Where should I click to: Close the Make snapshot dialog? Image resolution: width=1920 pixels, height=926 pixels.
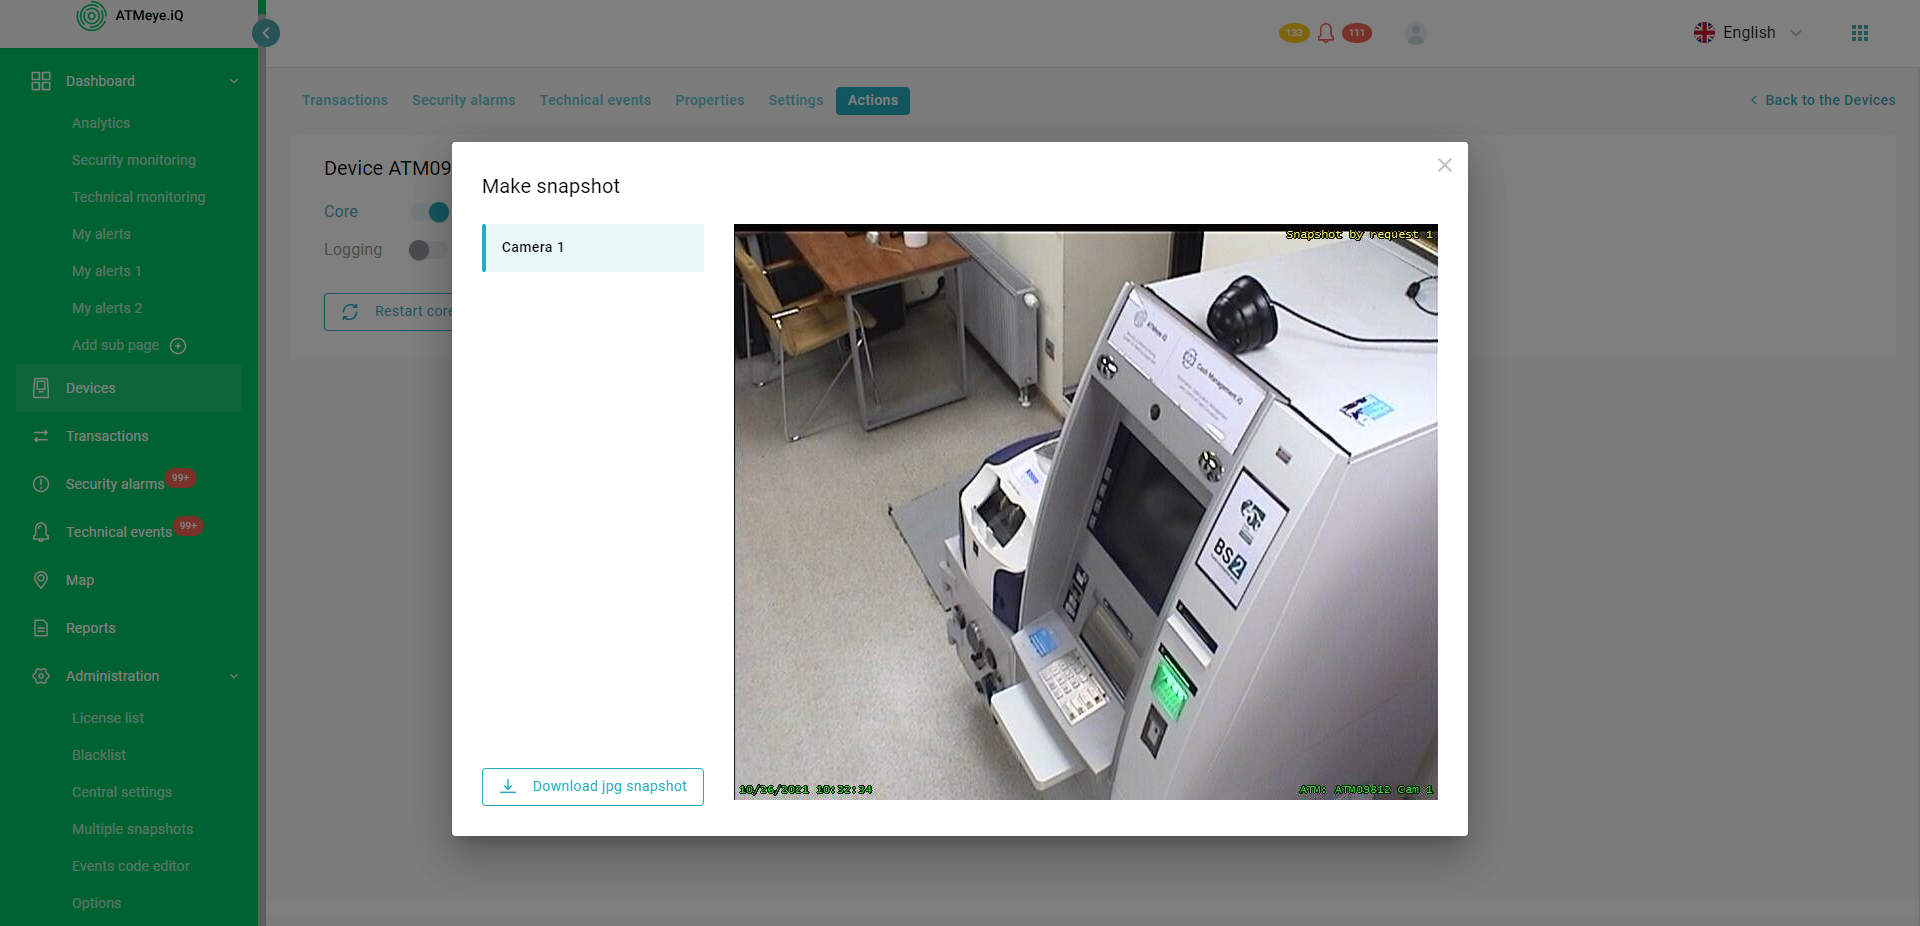[1444, 165]
